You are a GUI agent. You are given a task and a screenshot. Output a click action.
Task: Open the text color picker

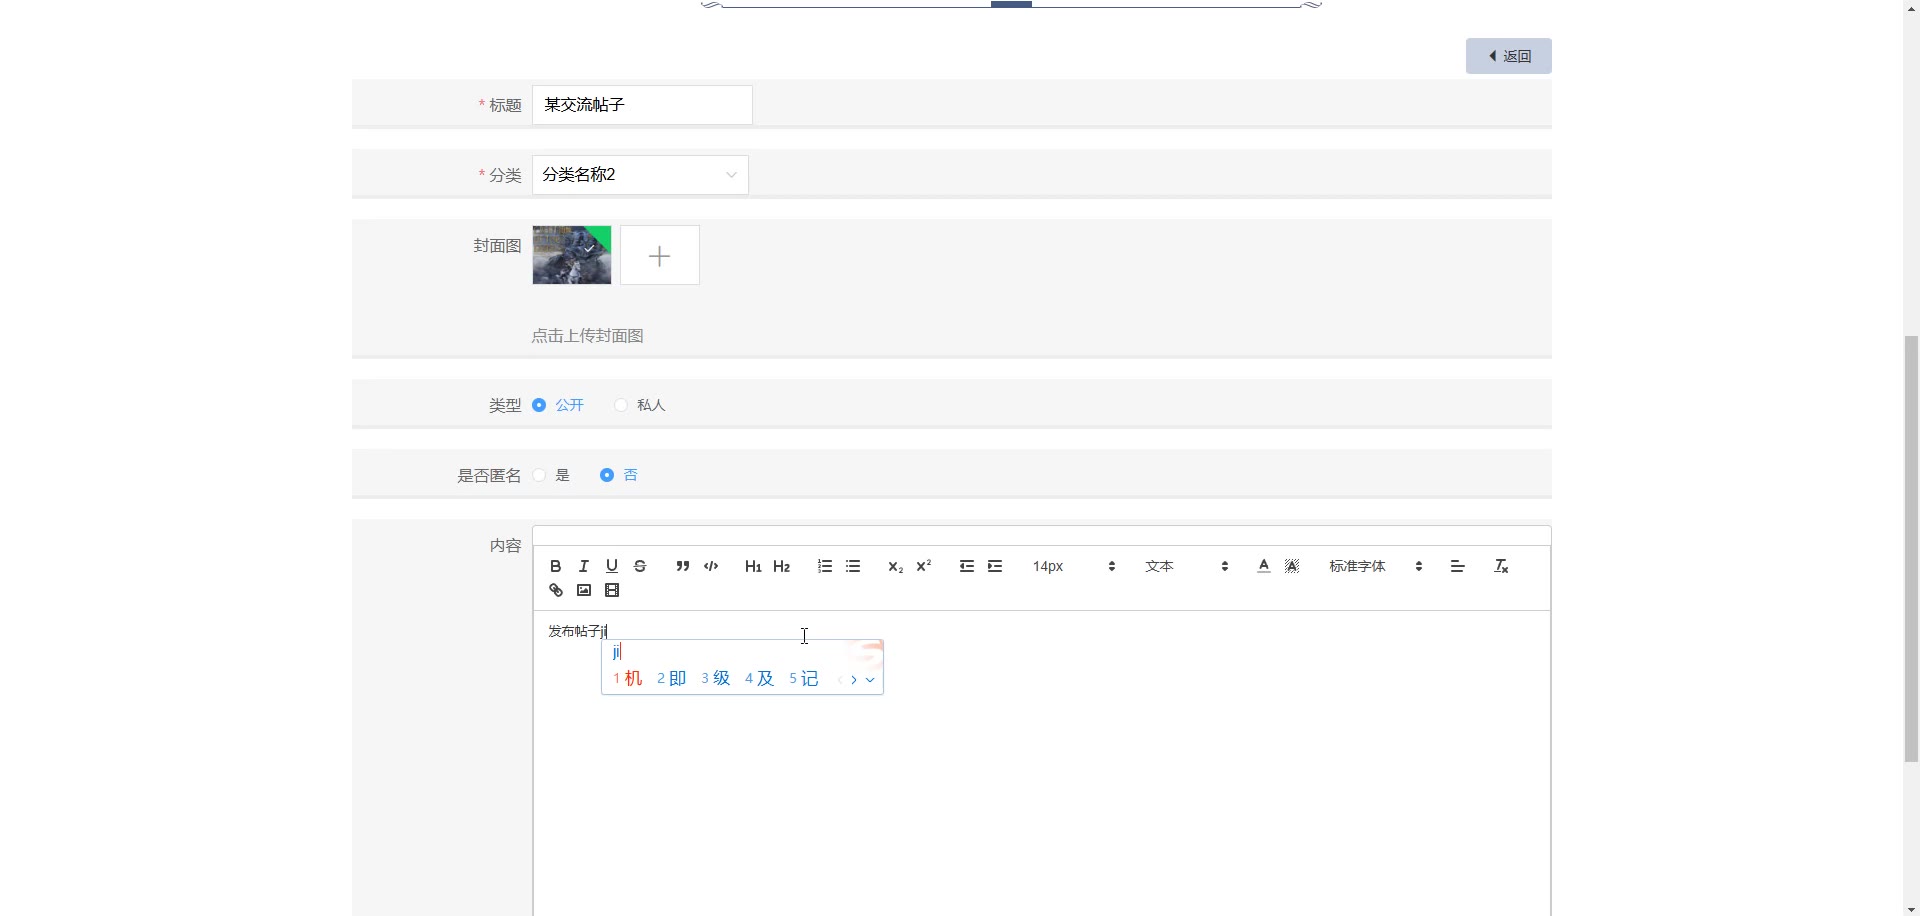(x=1264, y=566)
